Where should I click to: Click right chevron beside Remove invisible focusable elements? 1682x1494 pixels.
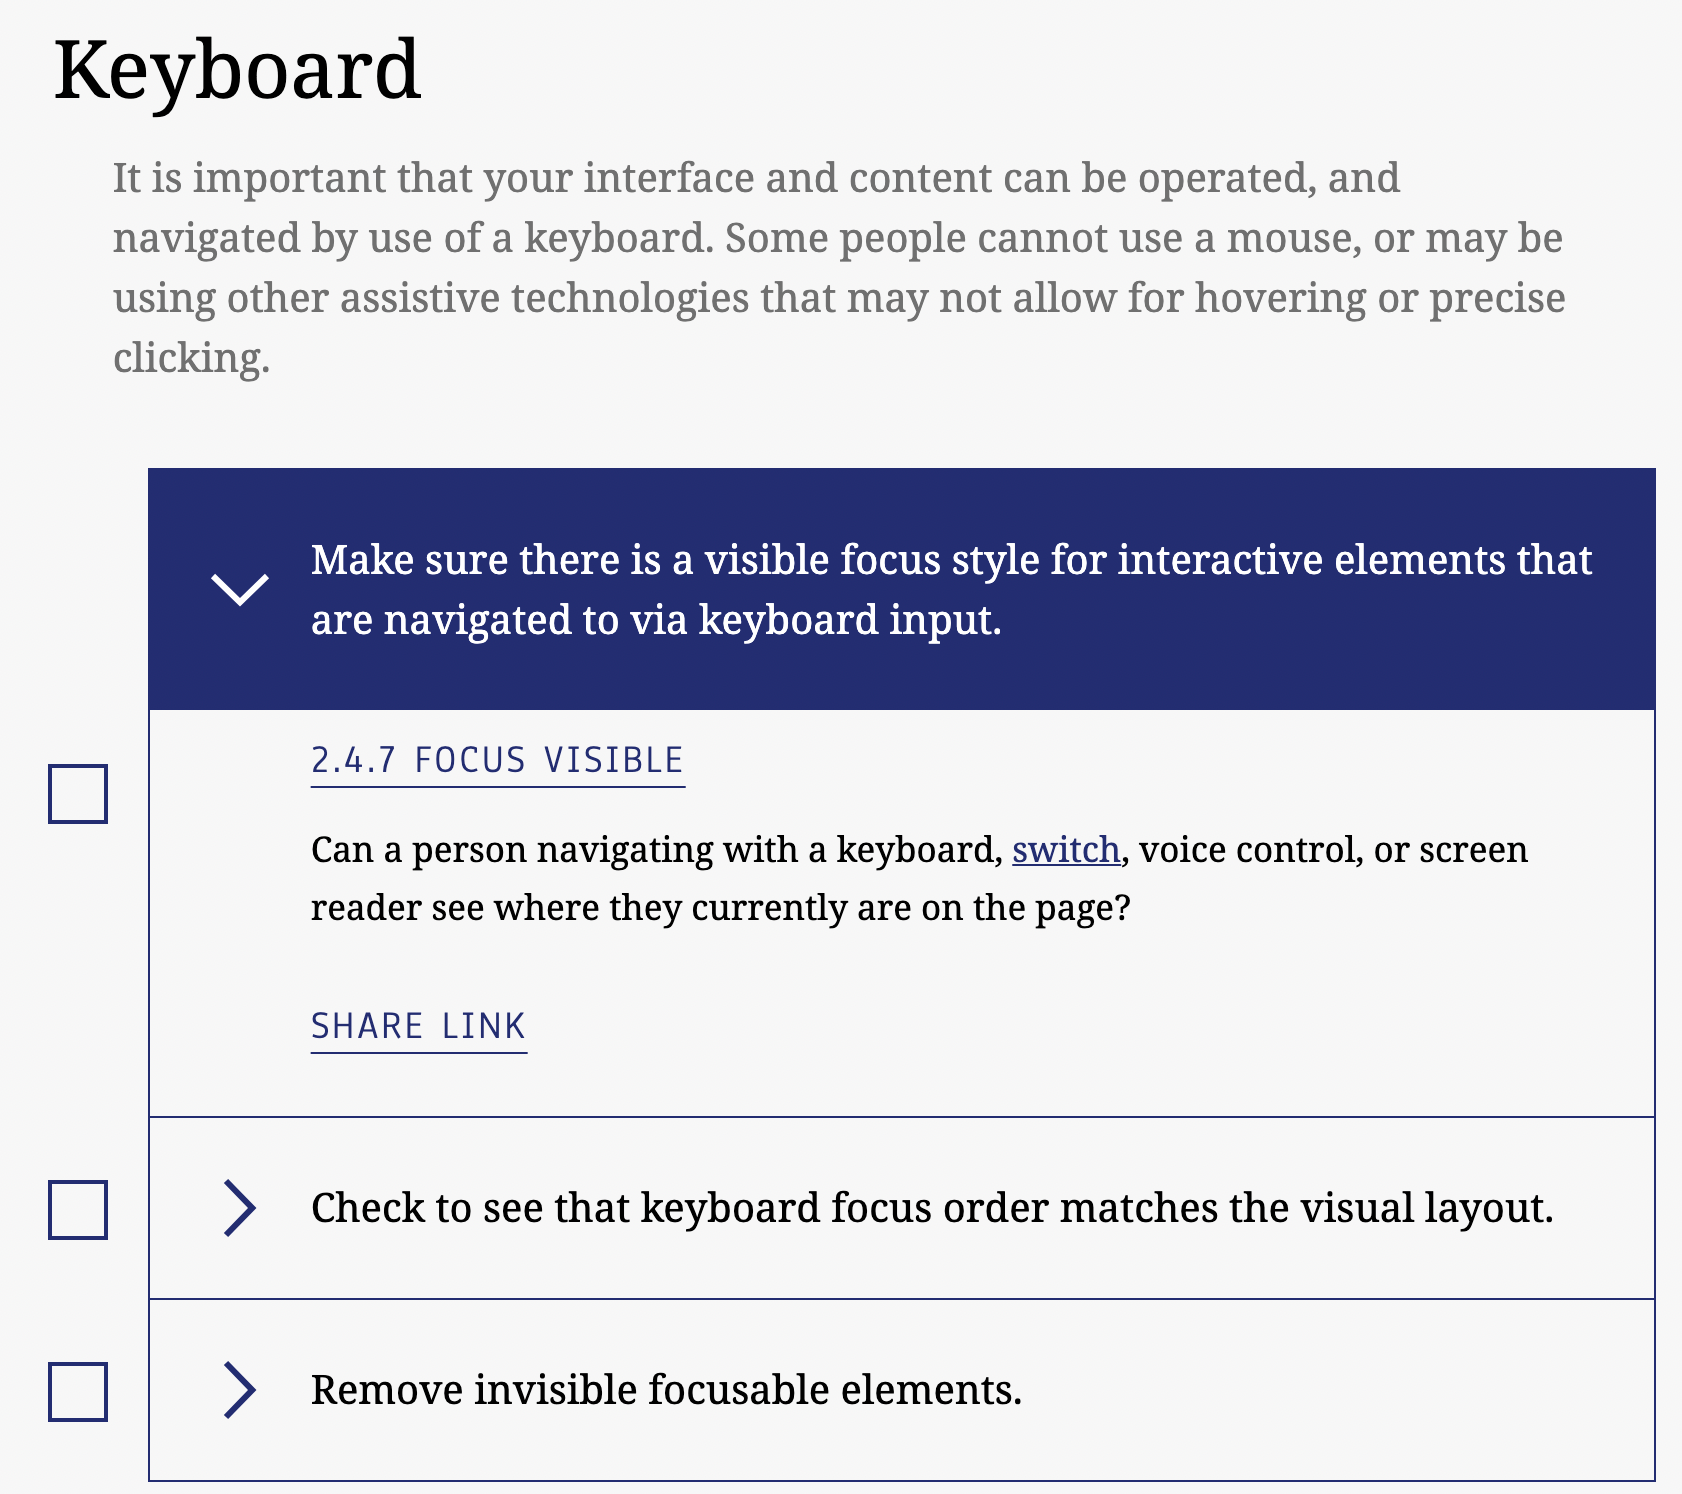coord(240,1390)
